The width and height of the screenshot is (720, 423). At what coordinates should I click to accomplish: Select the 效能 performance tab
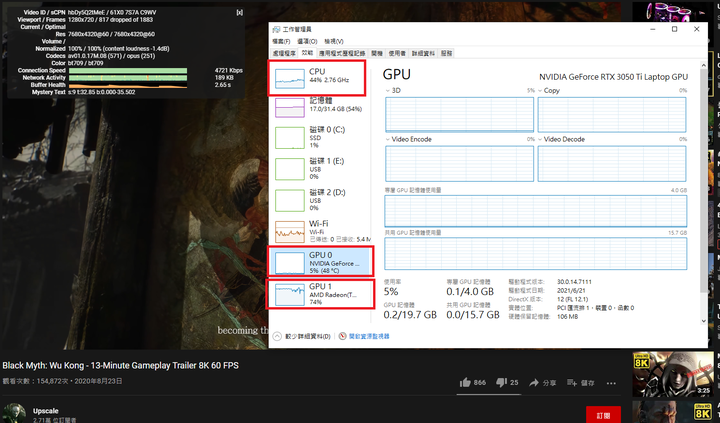click(x=307, y=53)
